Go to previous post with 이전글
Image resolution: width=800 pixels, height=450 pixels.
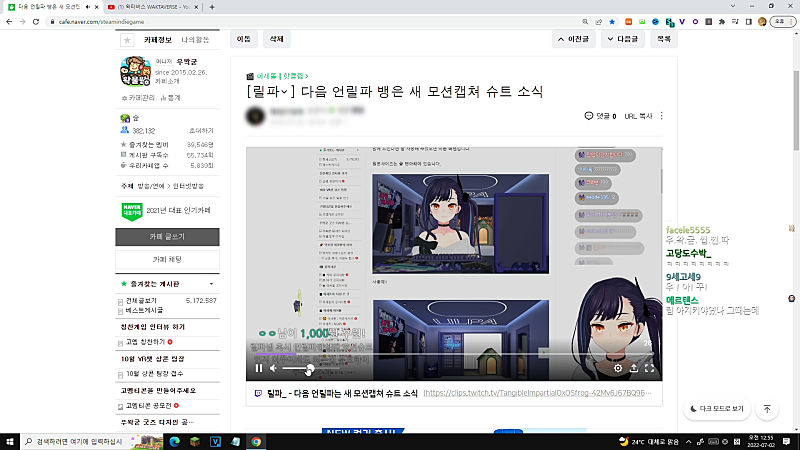point(573,39)
